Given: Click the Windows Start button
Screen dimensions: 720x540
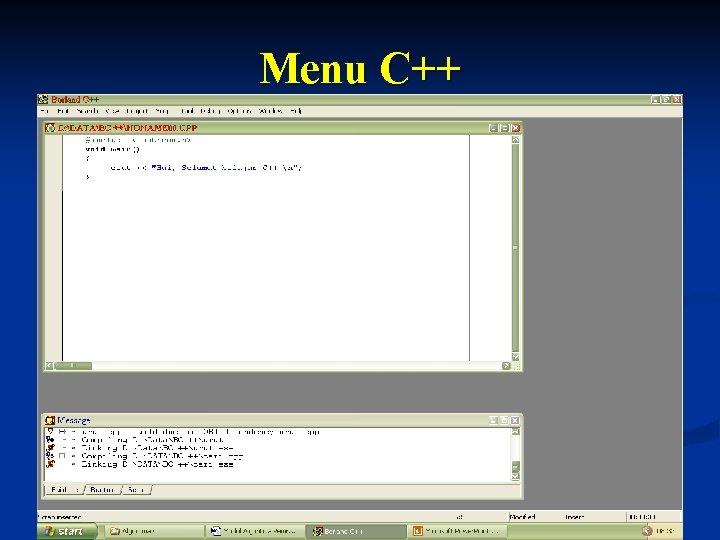Looking at the screenshot, I should [x=67, y=531].
